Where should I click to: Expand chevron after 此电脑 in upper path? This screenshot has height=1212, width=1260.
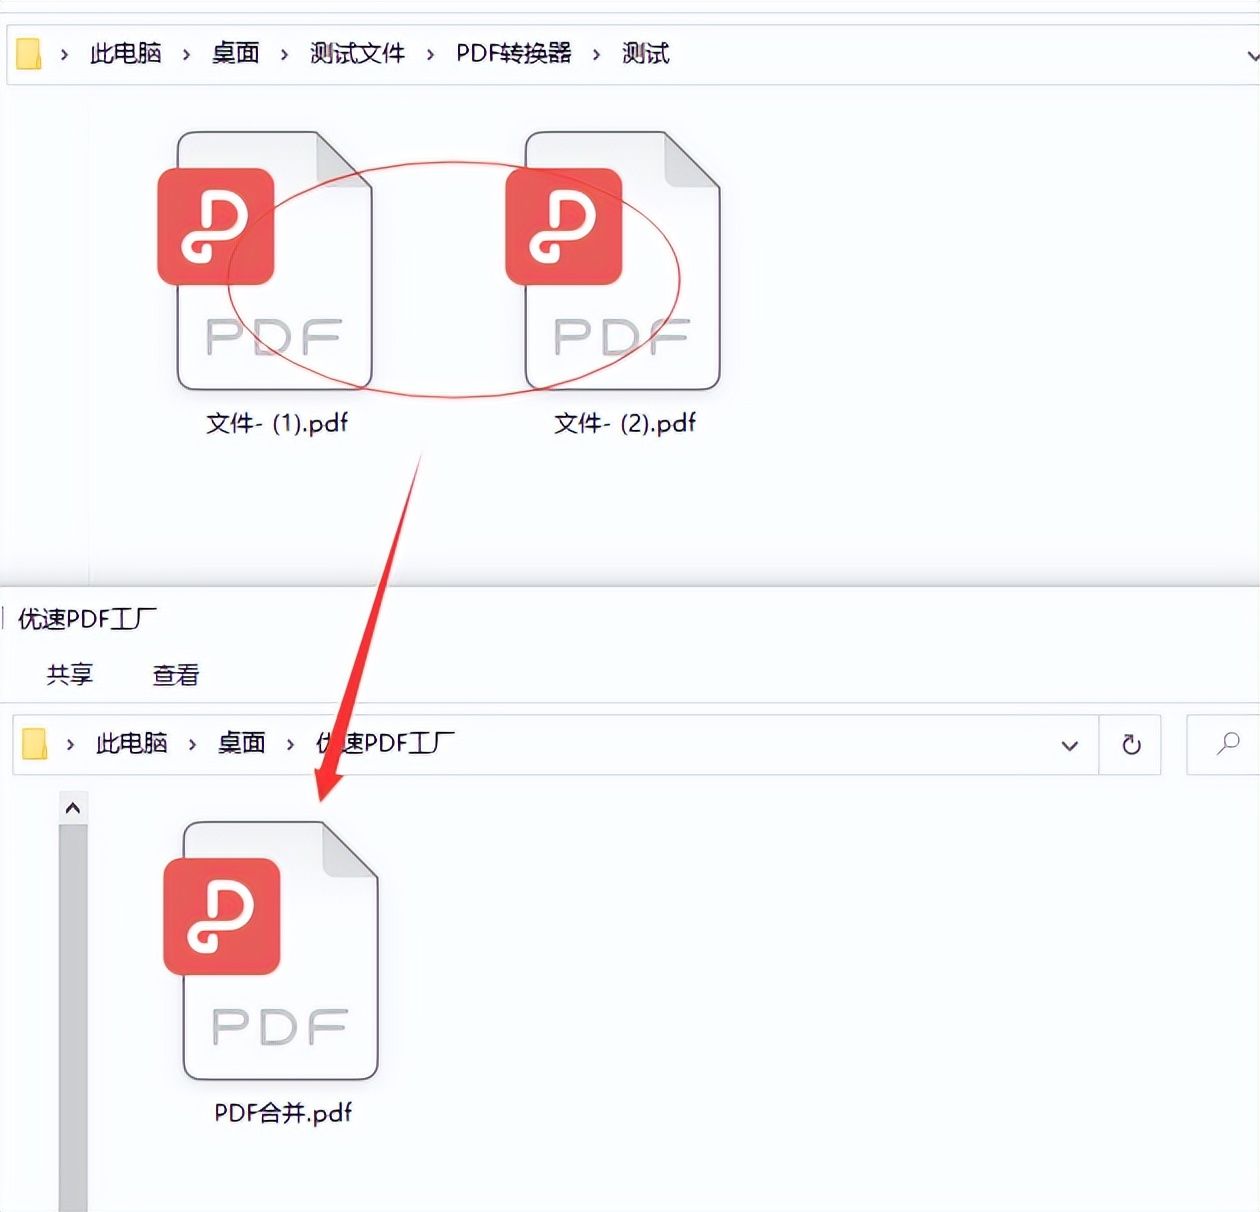coord(186,54)
